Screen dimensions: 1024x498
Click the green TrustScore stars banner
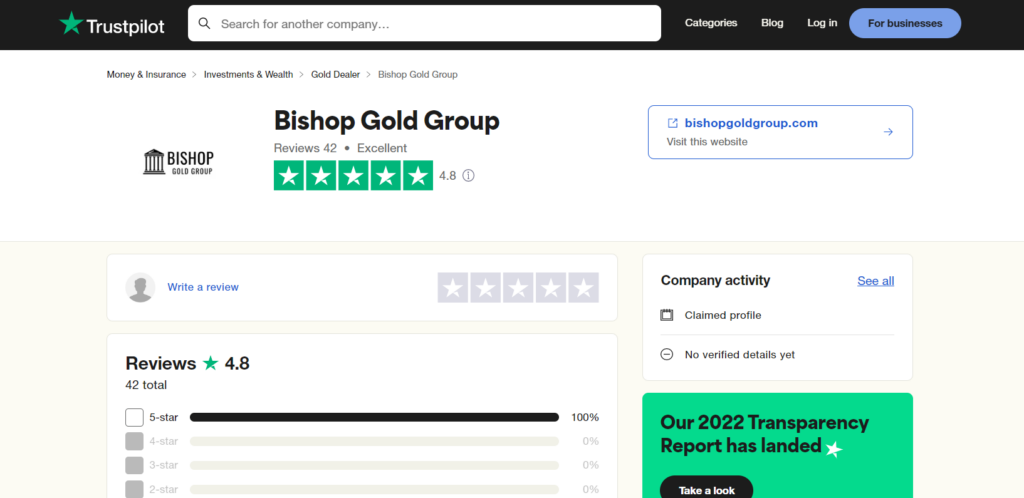coord(353,176)
